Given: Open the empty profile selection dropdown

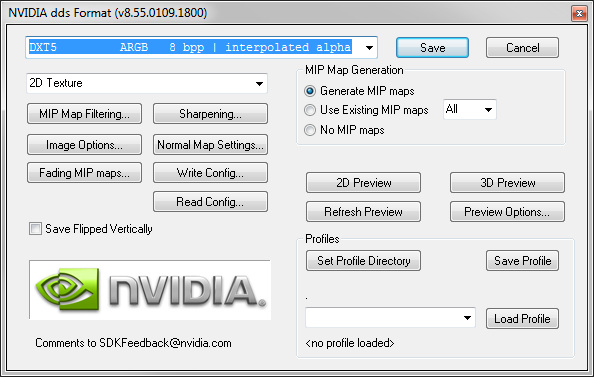Looking at the screenshot, I should pos(390,318).
